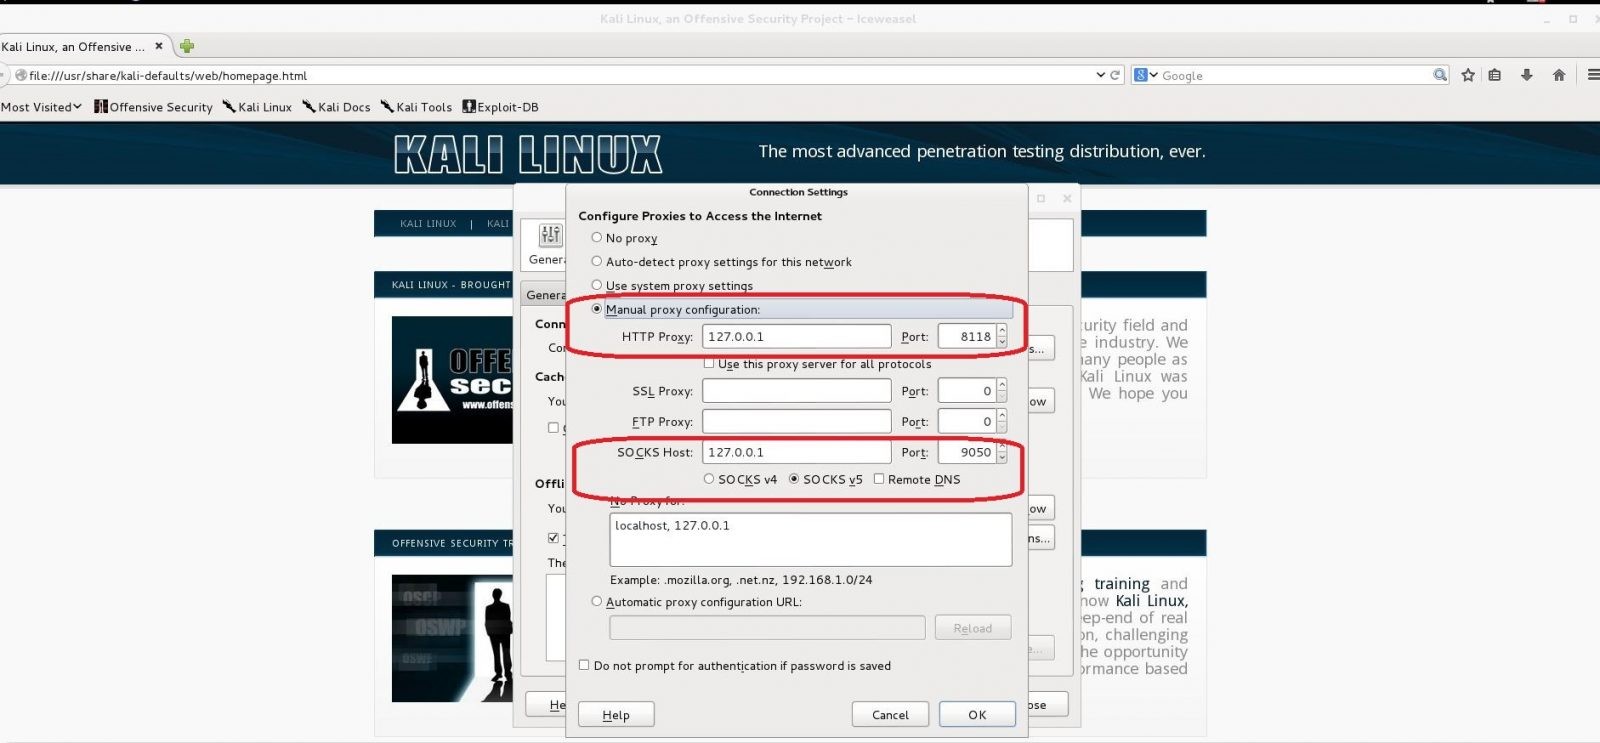The width and height of the screenshot is (1600, 743).
Task: Open the downloads arrow icon
Action: tap(1527, 75)
